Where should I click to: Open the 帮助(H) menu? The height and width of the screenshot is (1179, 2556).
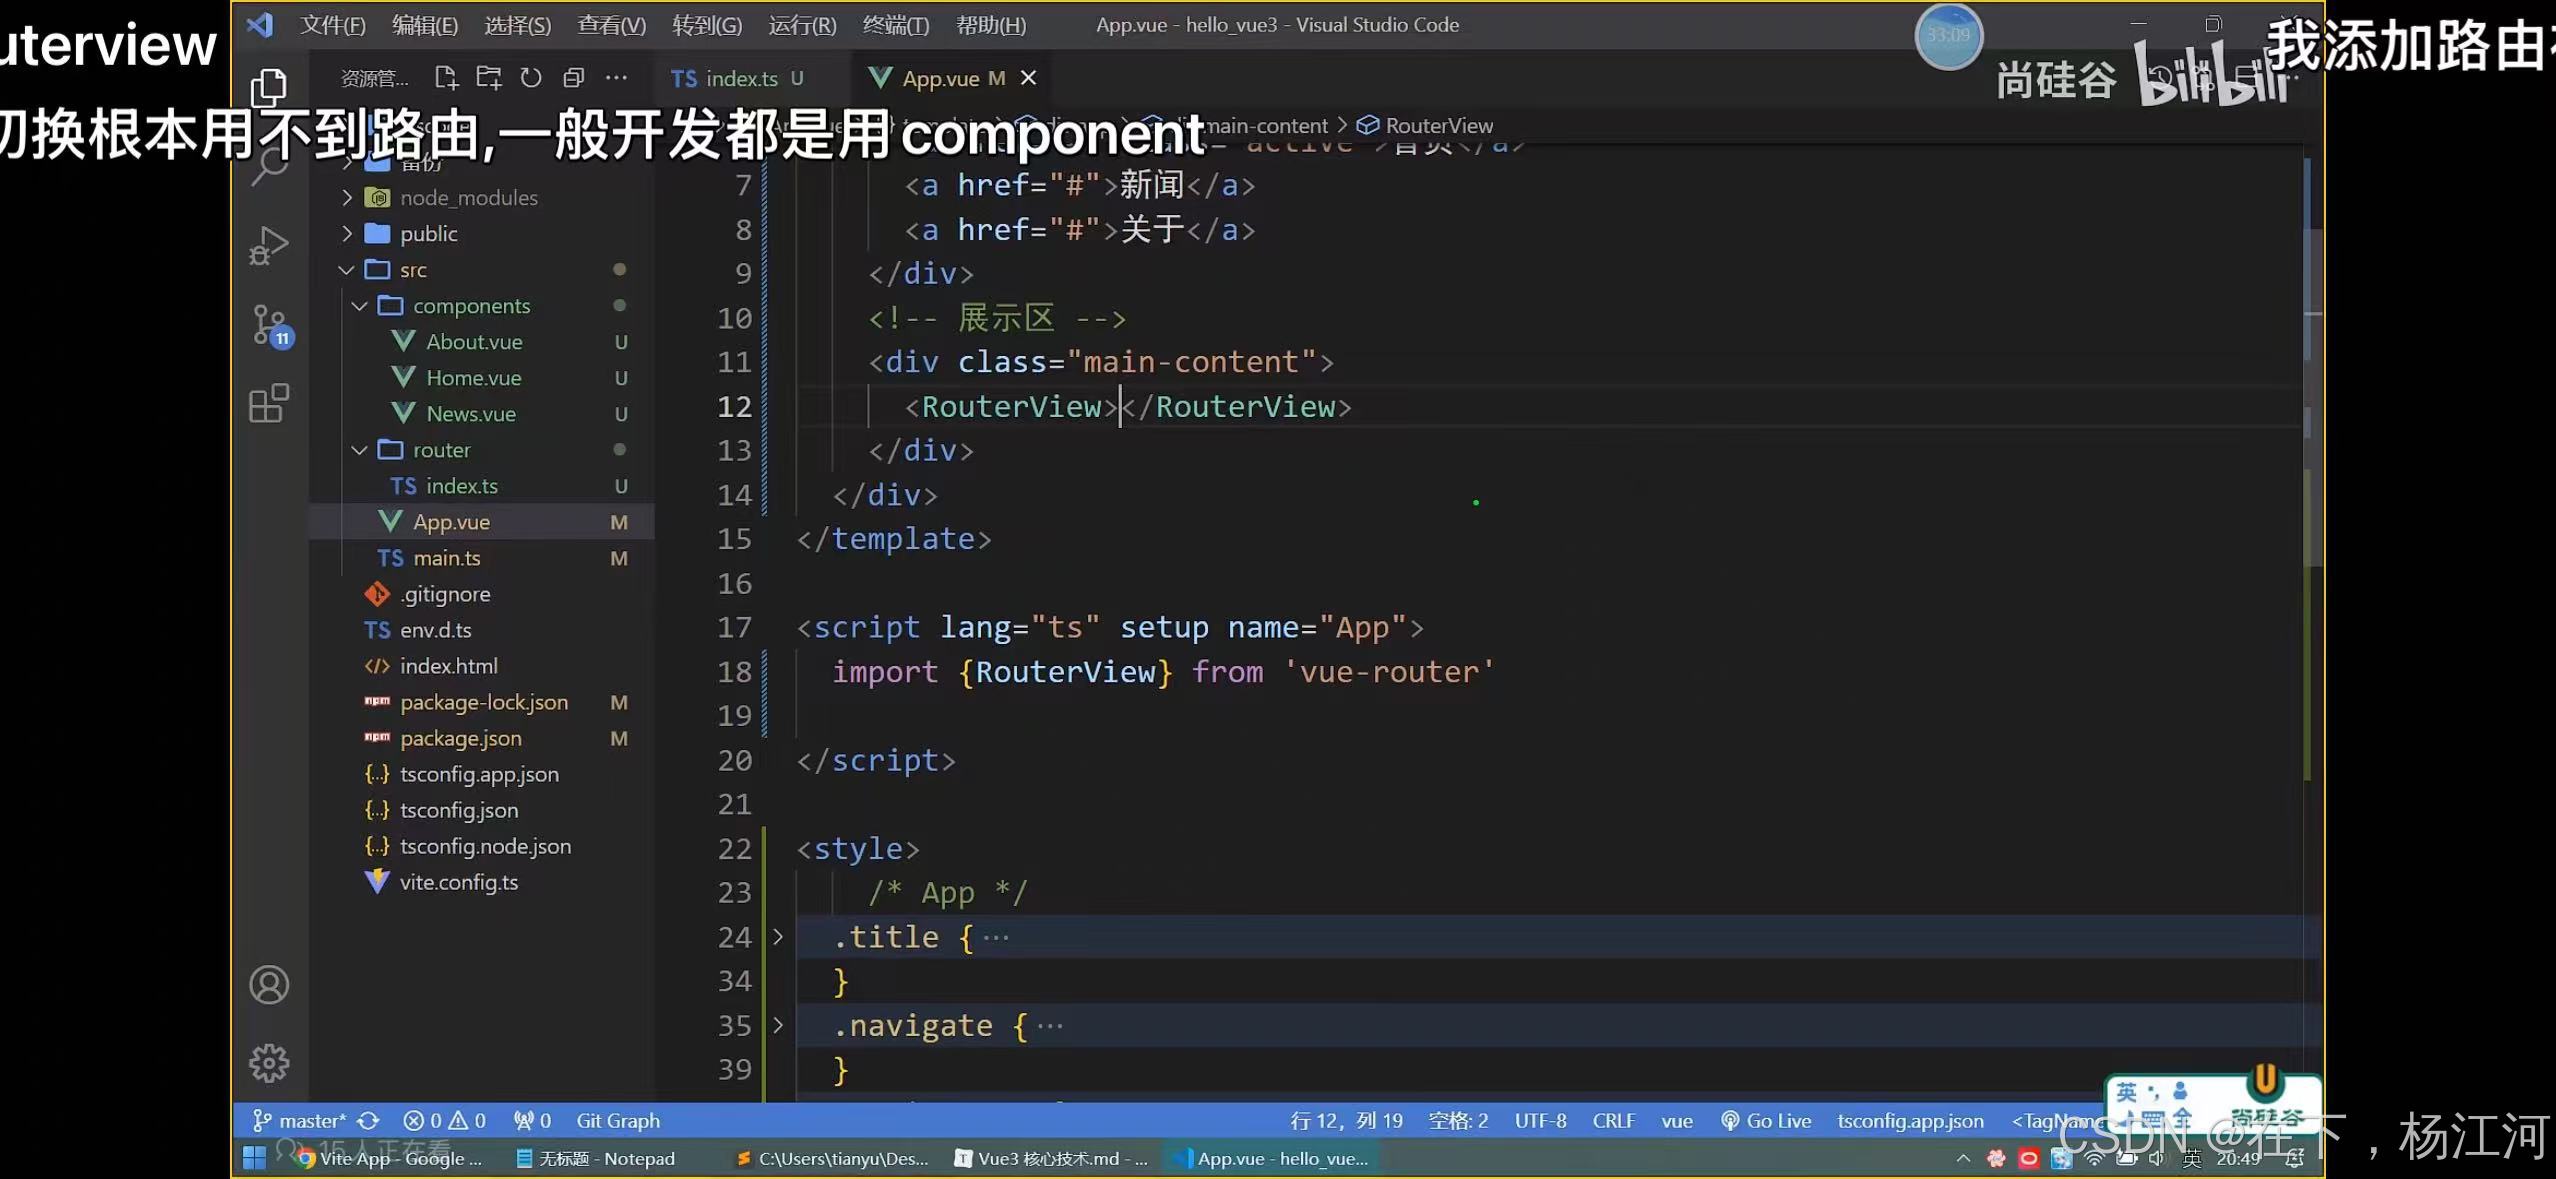click(x=991, y=25)
